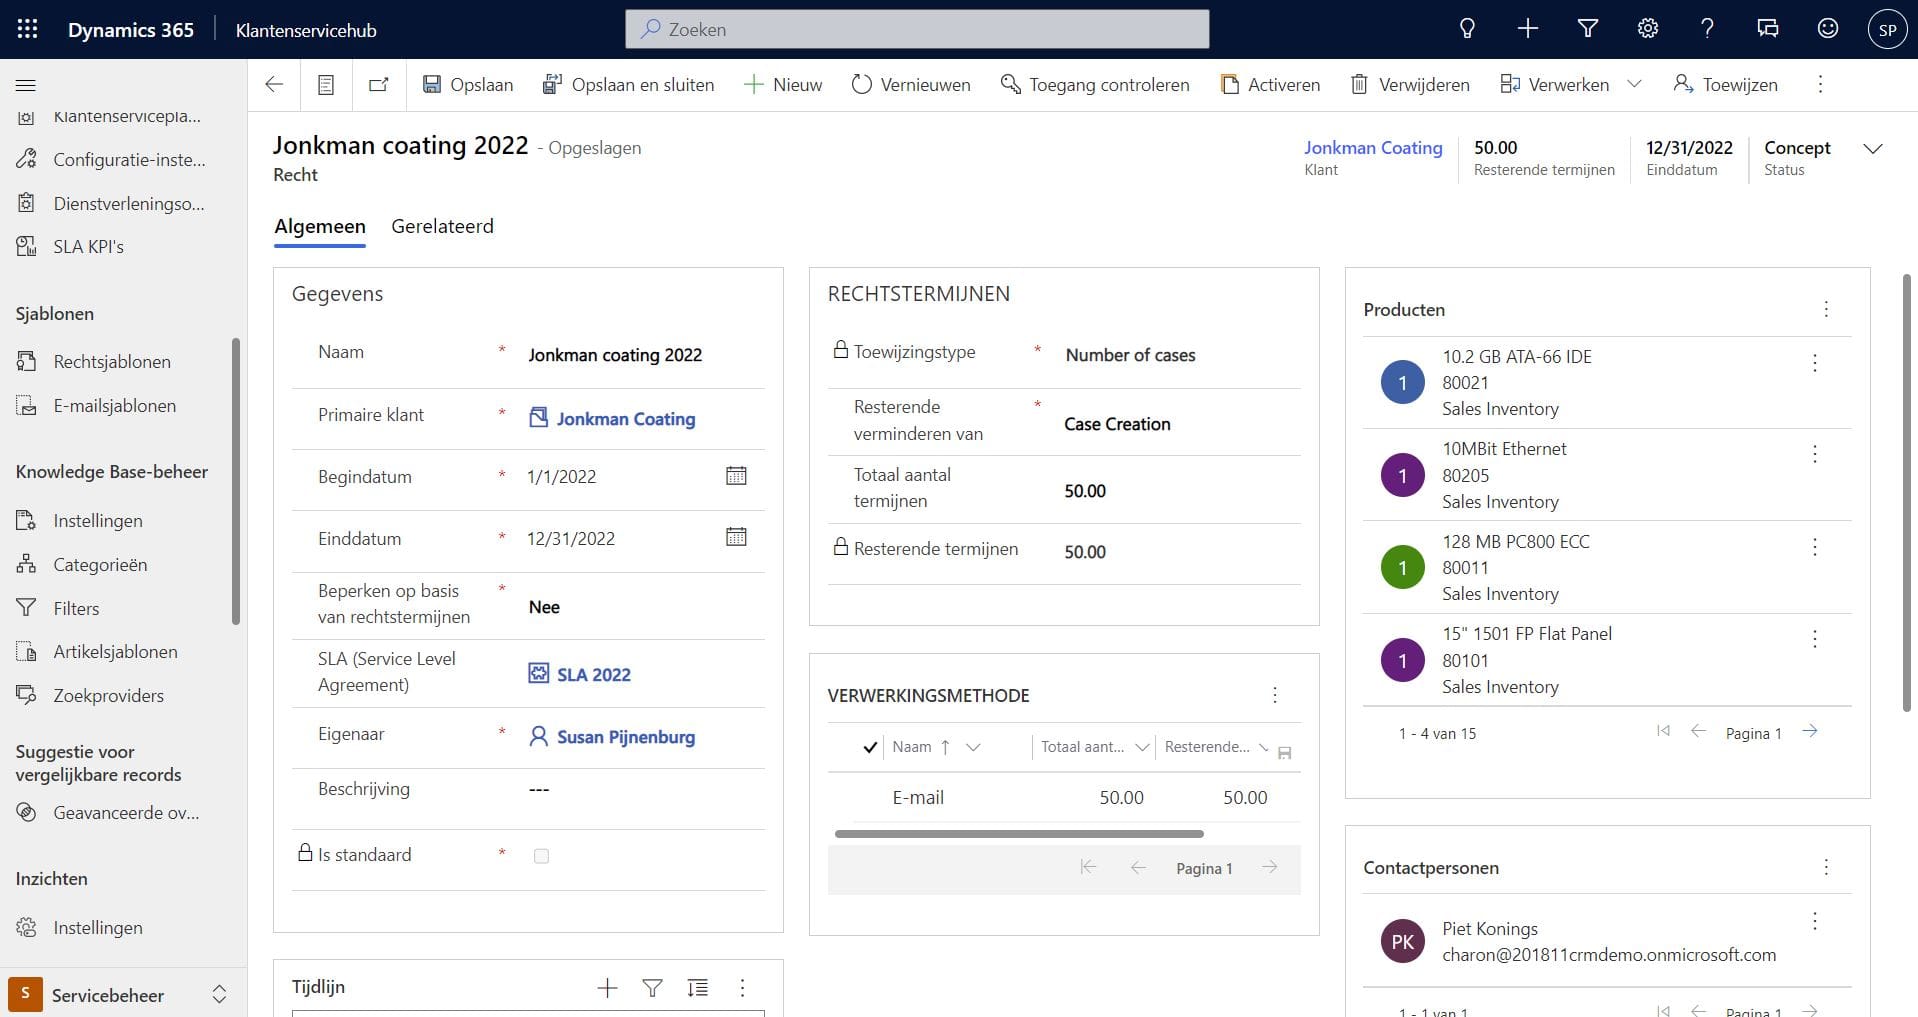Collapse the left navigation hamburger menu
Screen dimensions: 1918x1017
[26, 85]
